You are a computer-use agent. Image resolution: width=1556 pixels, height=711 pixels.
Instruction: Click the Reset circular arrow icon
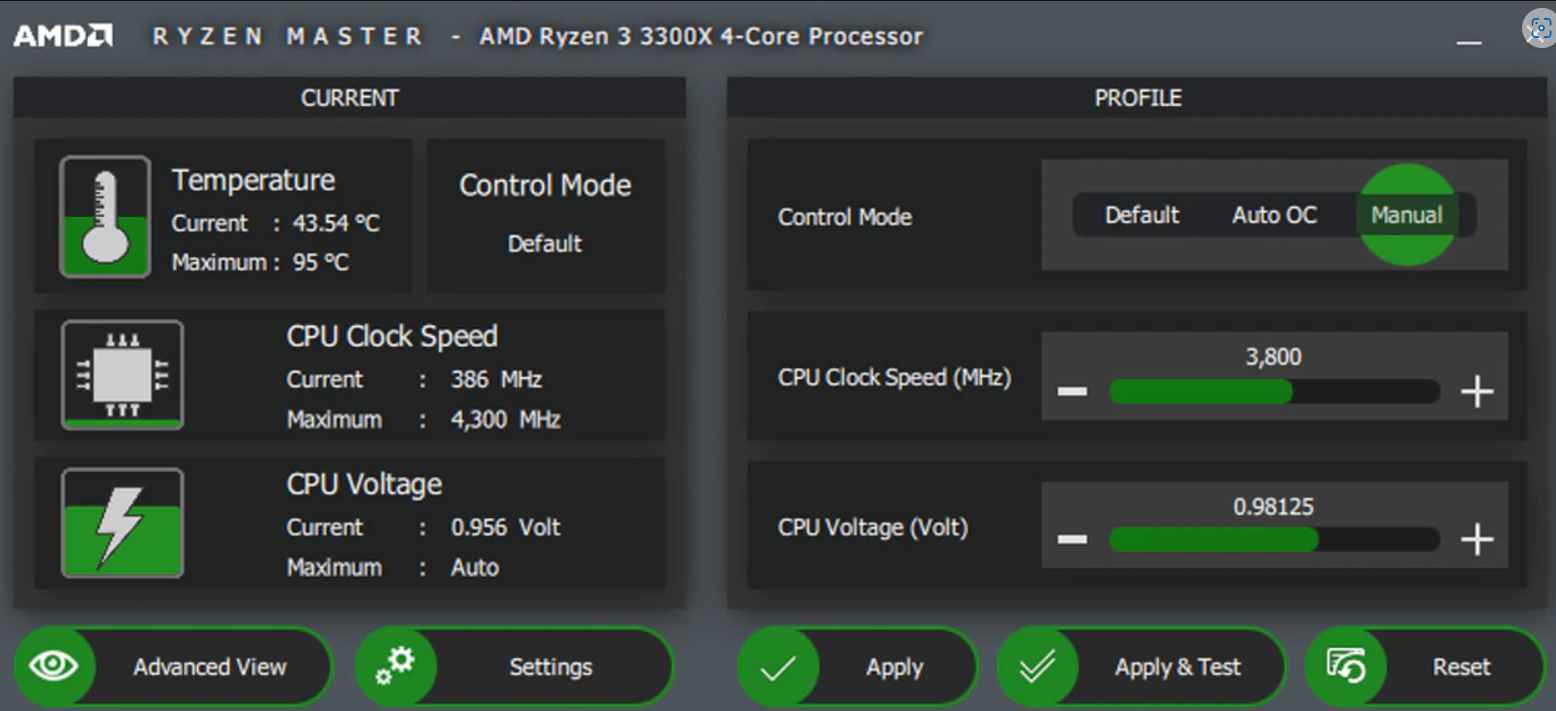coord(1346,667)
